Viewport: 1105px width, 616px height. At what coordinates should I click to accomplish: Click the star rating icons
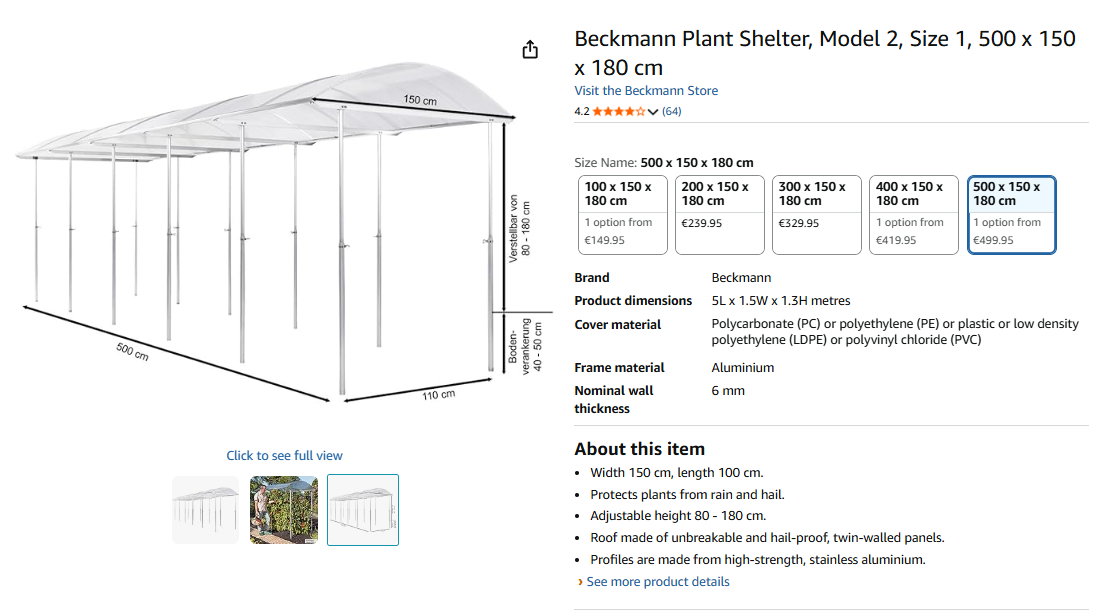tap(618, 111)
